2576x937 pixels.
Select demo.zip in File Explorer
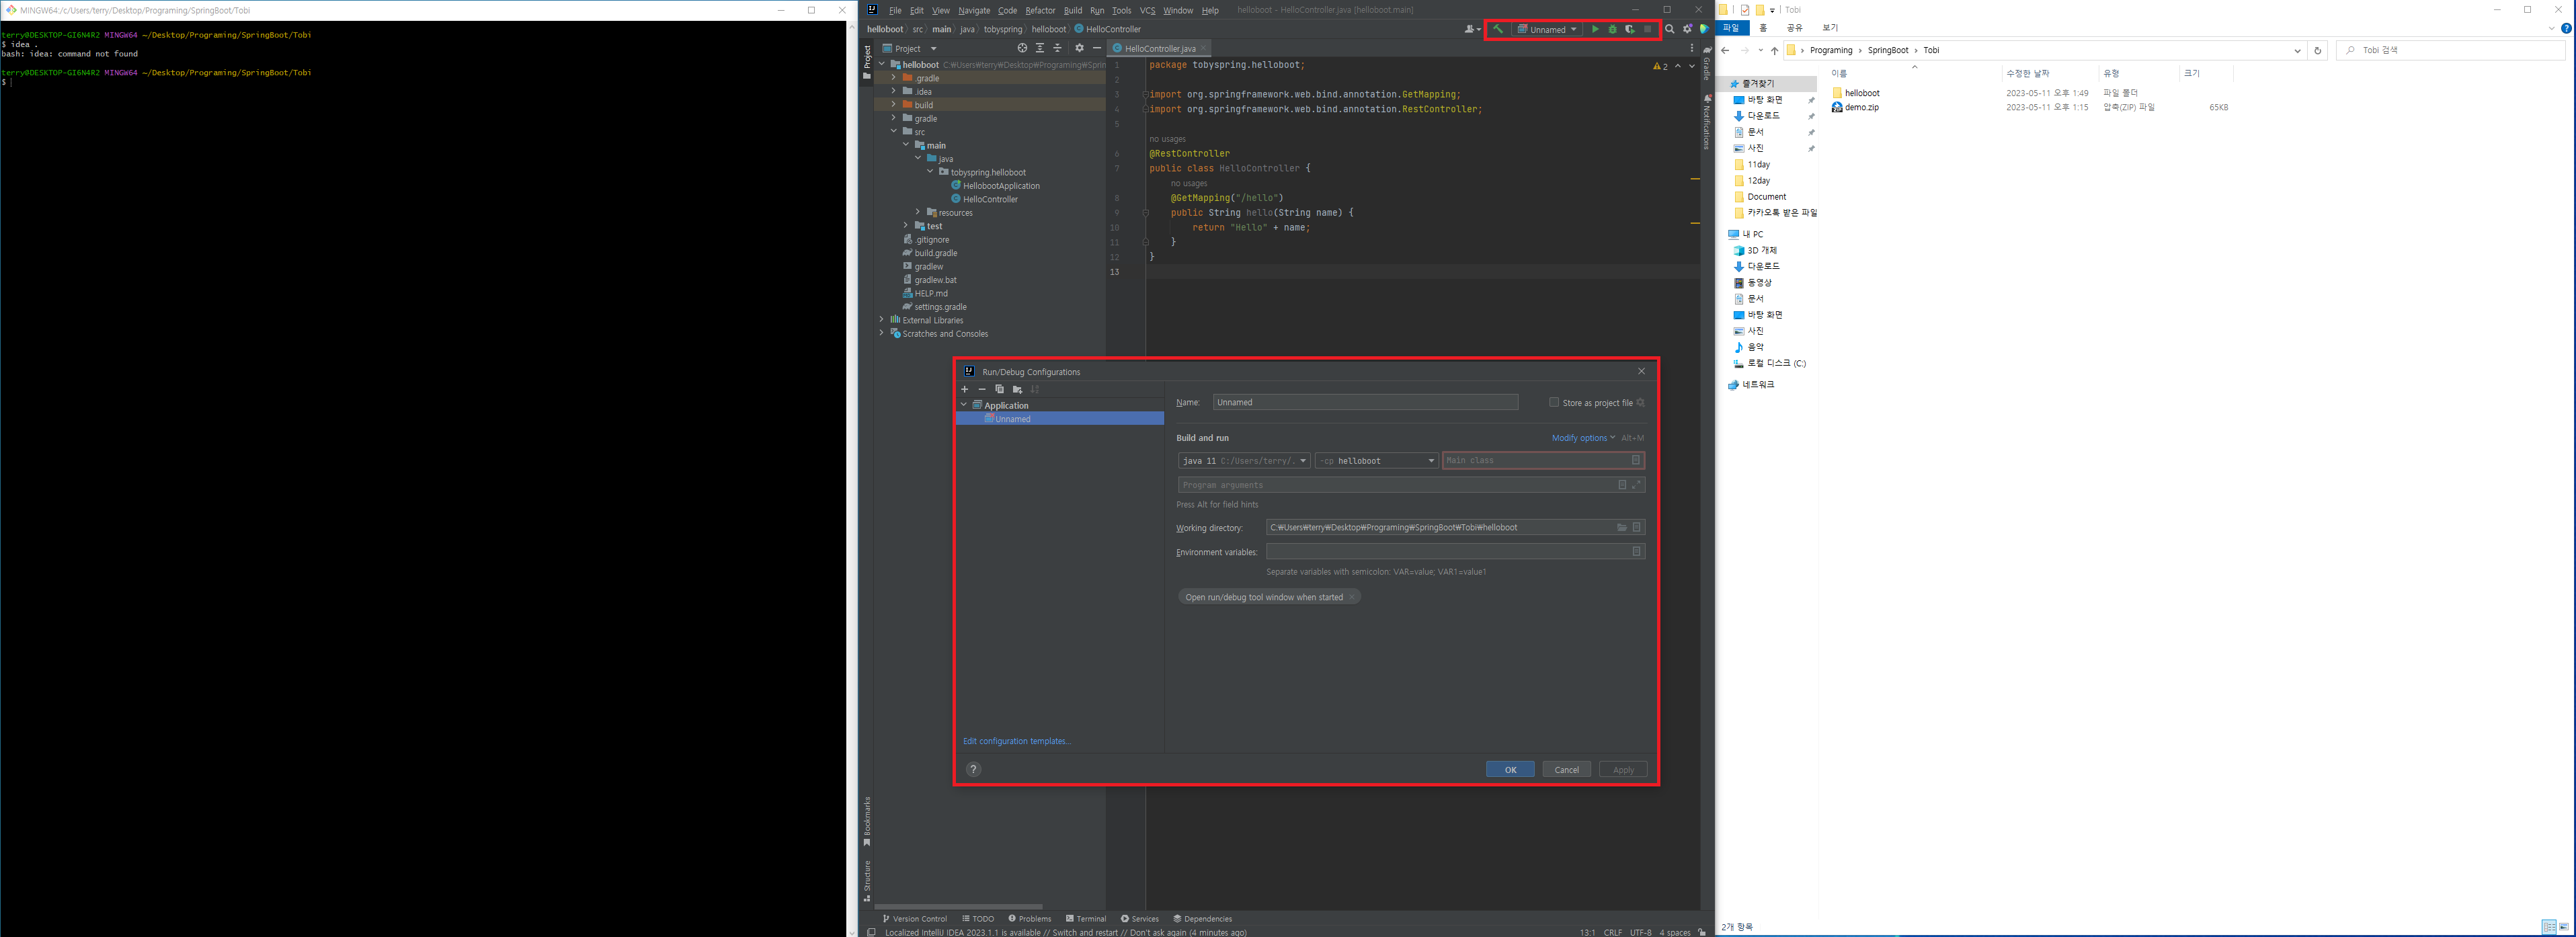click(x=1855, y=107)
